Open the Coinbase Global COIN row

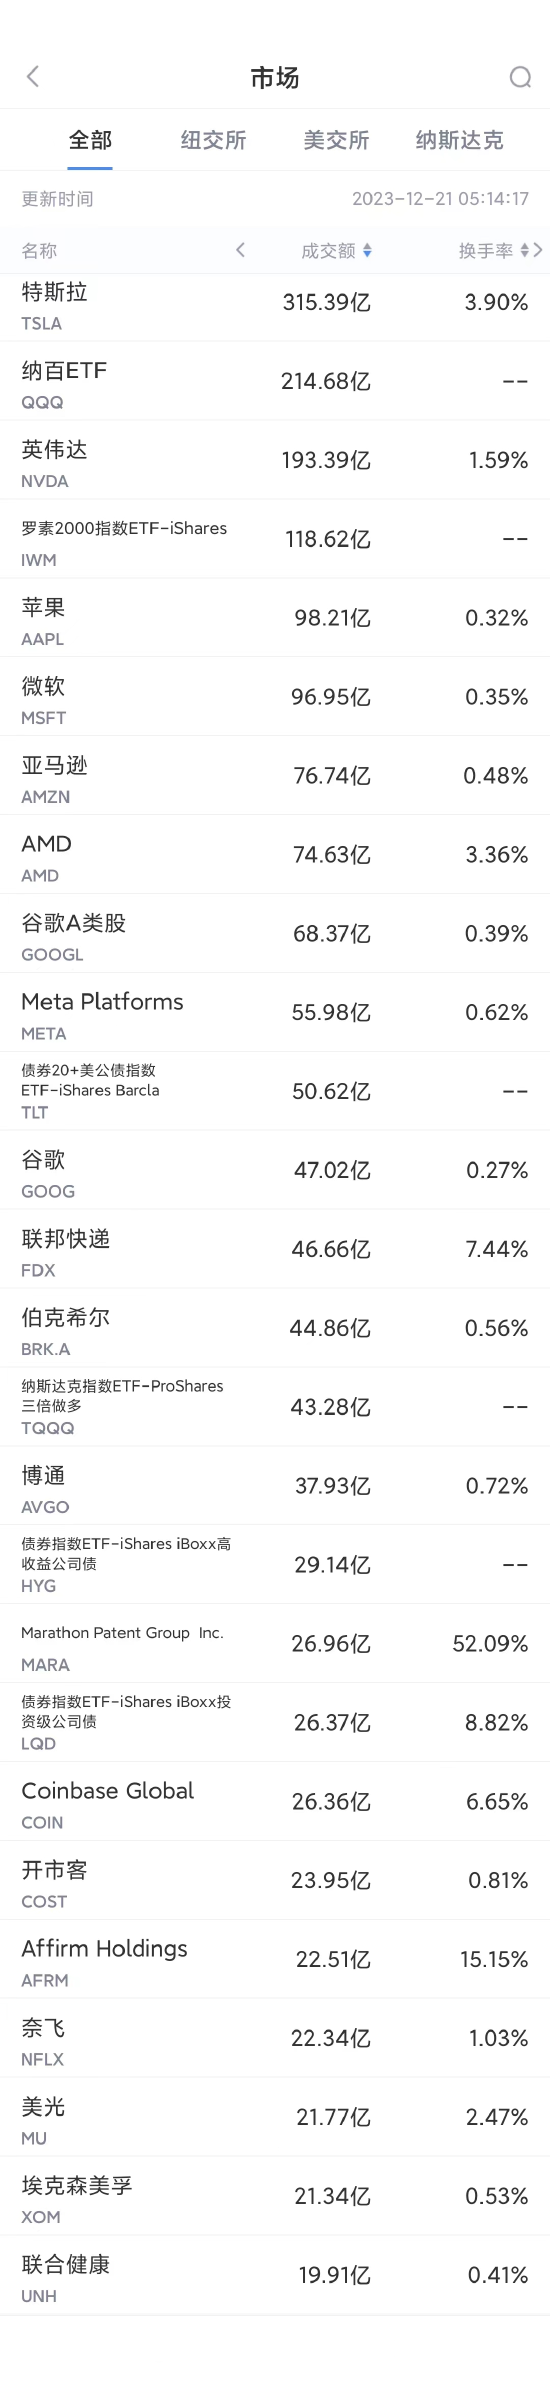coord(275,1801)
